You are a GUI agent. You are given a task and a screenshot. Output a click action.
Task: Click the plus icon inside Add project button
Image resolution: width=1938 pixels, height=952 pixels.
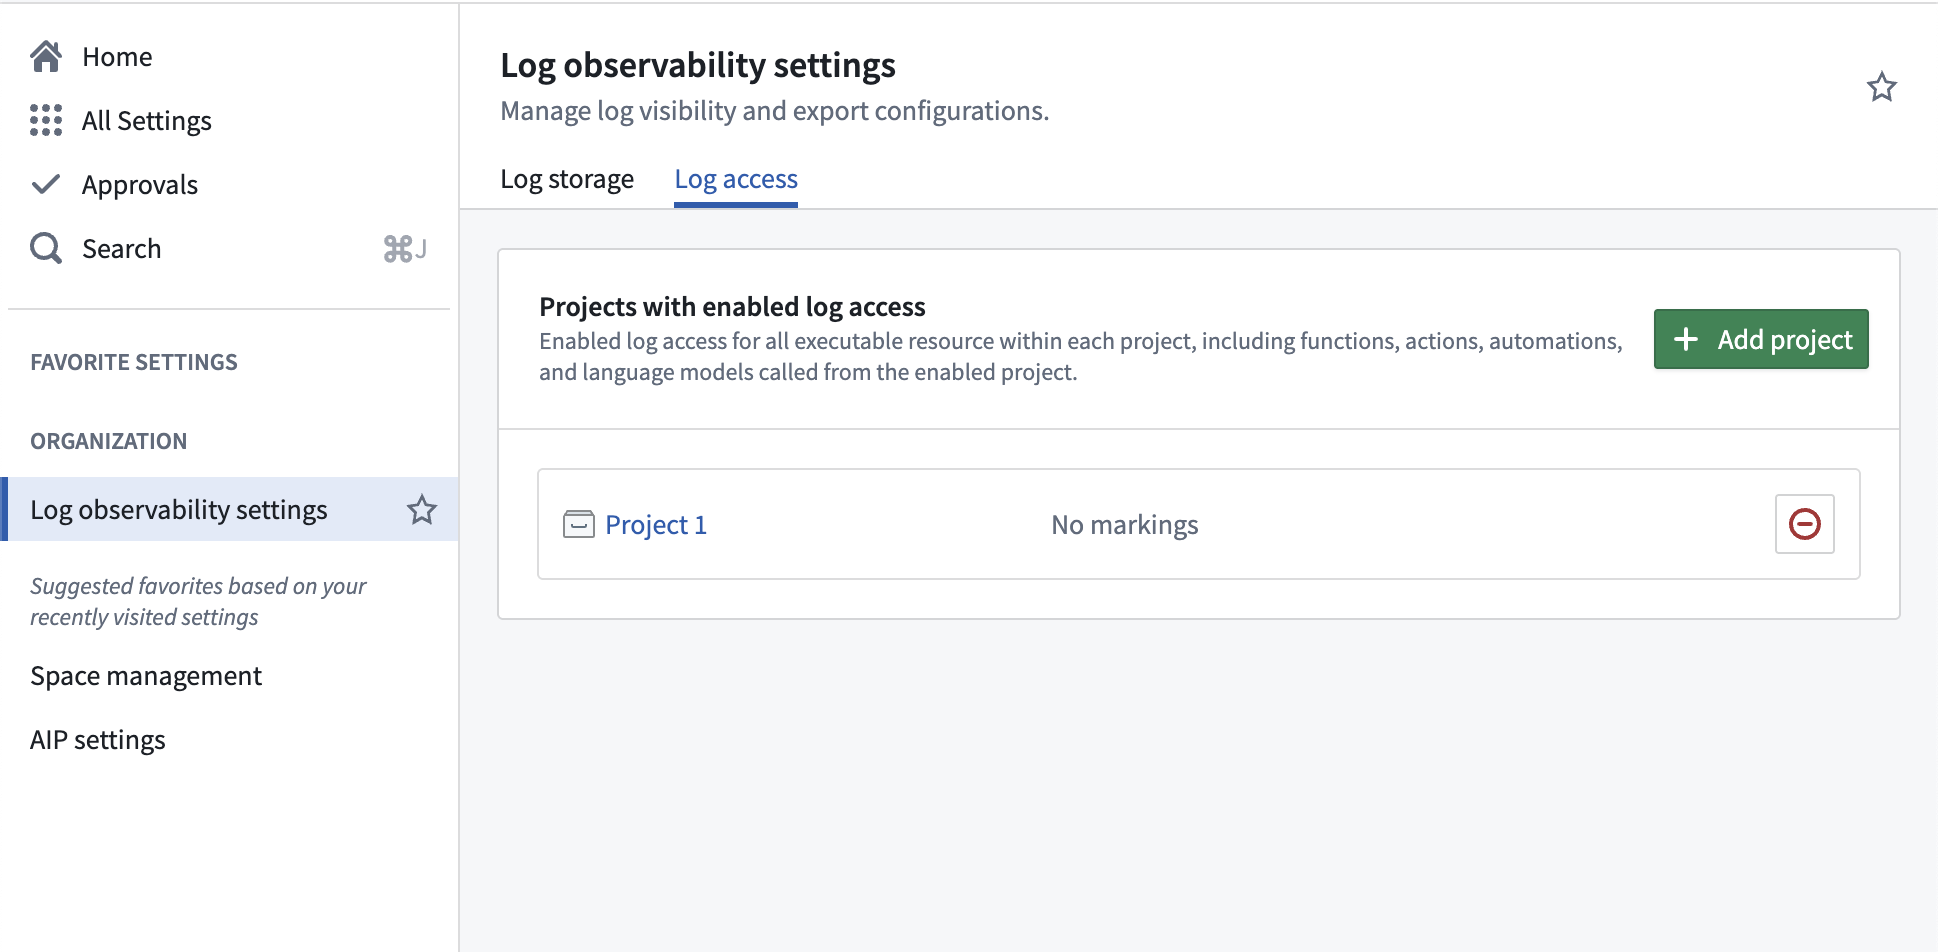tap(1687, 339)
